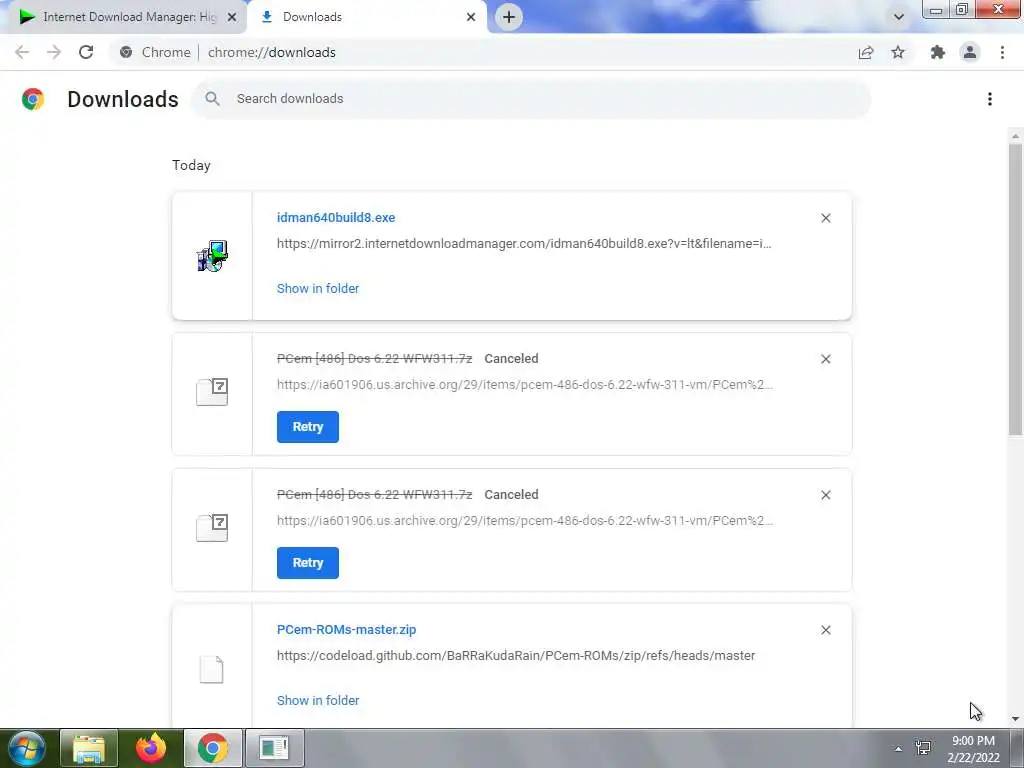Open Windows Start menu
The image size is (1024, 768).
26,748
